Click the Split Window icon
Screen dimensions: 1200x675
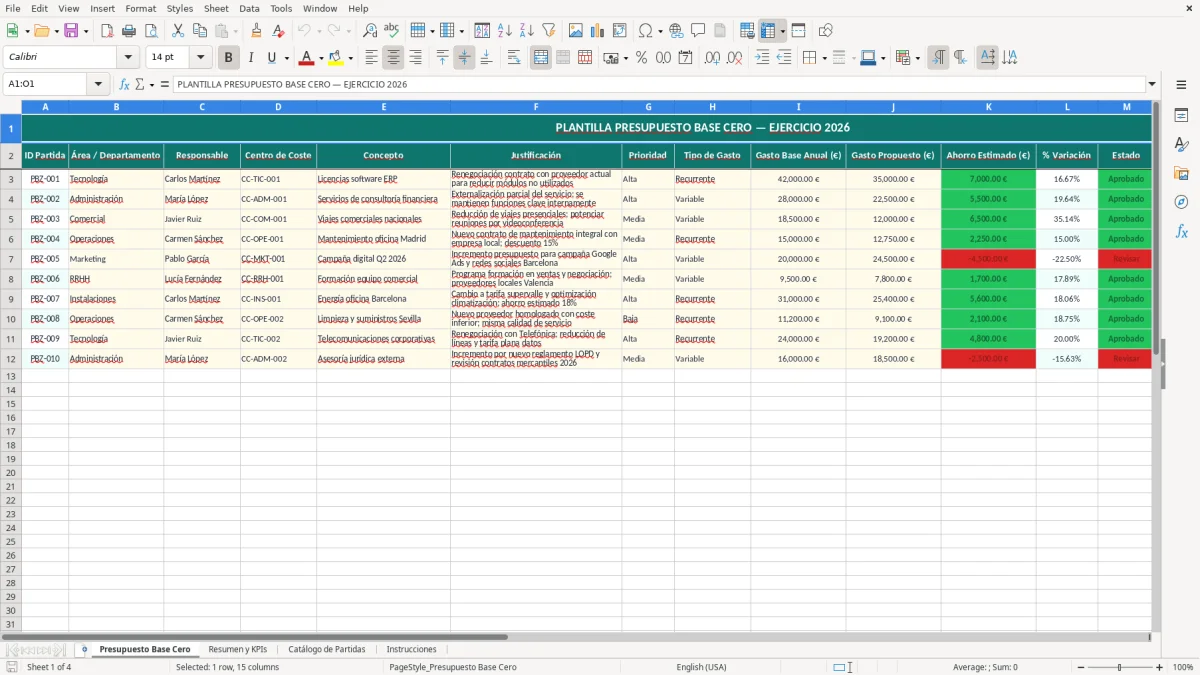point(798,31)
